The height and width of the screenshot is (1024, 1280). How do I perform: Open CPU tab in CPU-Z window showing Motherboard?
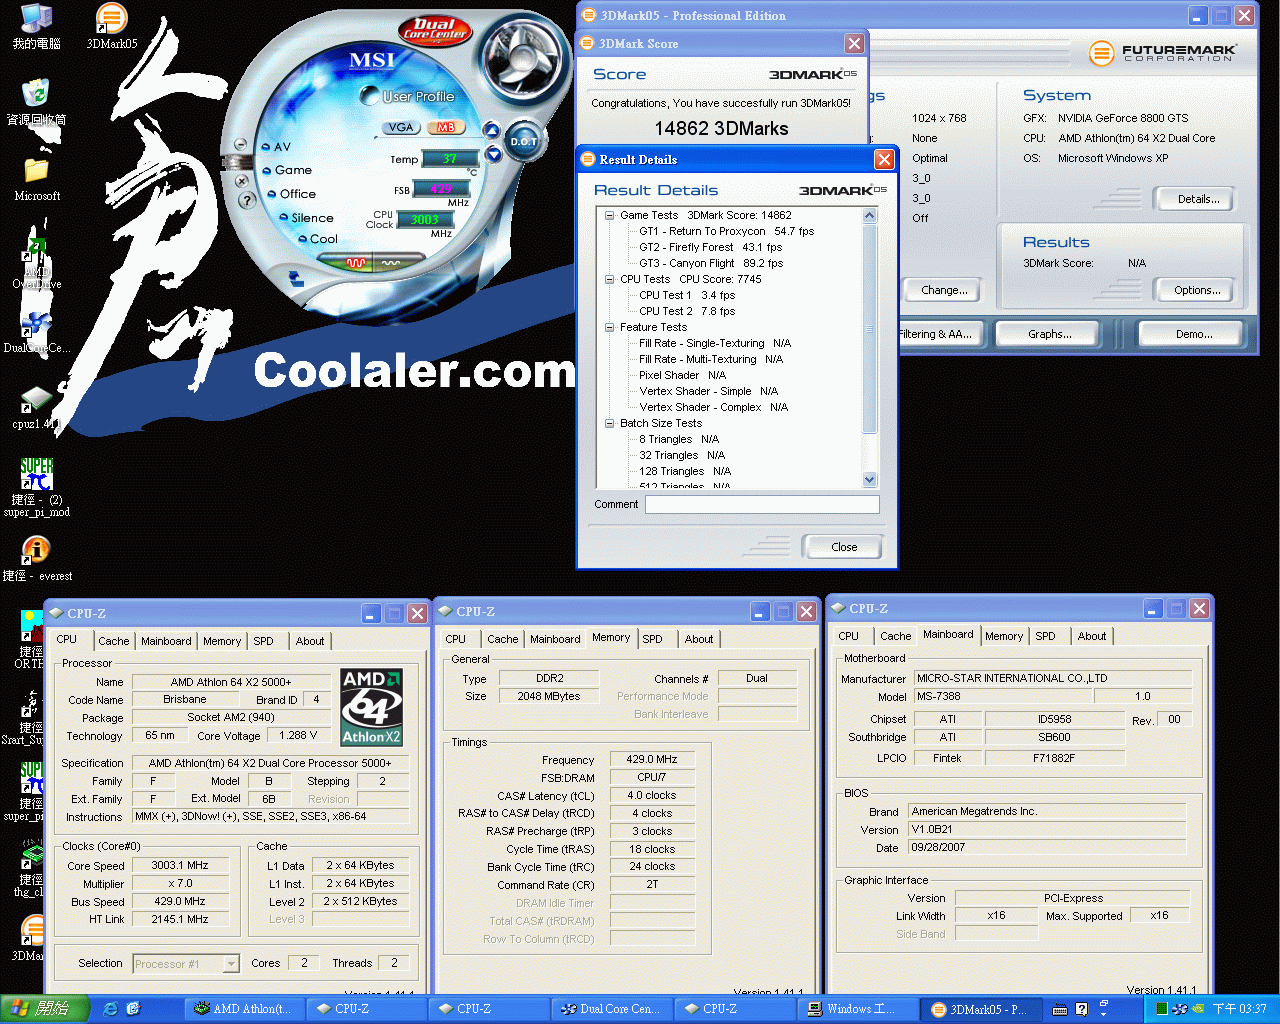[x=849, y=636]
